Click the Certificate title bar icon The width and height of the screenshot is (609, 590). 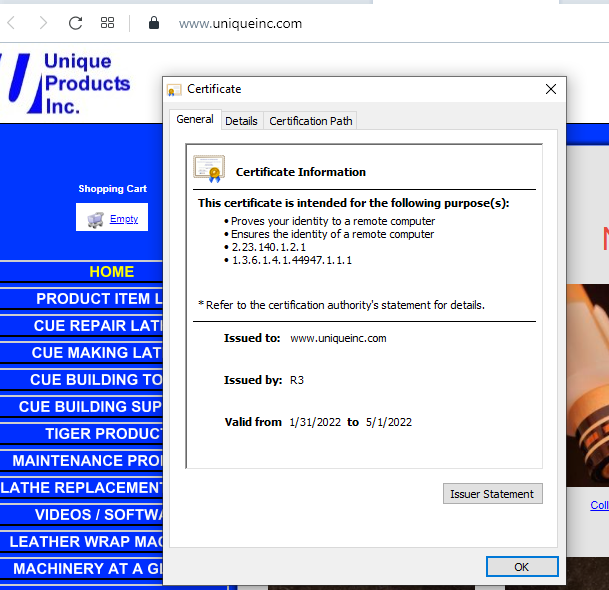click(174, 90)
